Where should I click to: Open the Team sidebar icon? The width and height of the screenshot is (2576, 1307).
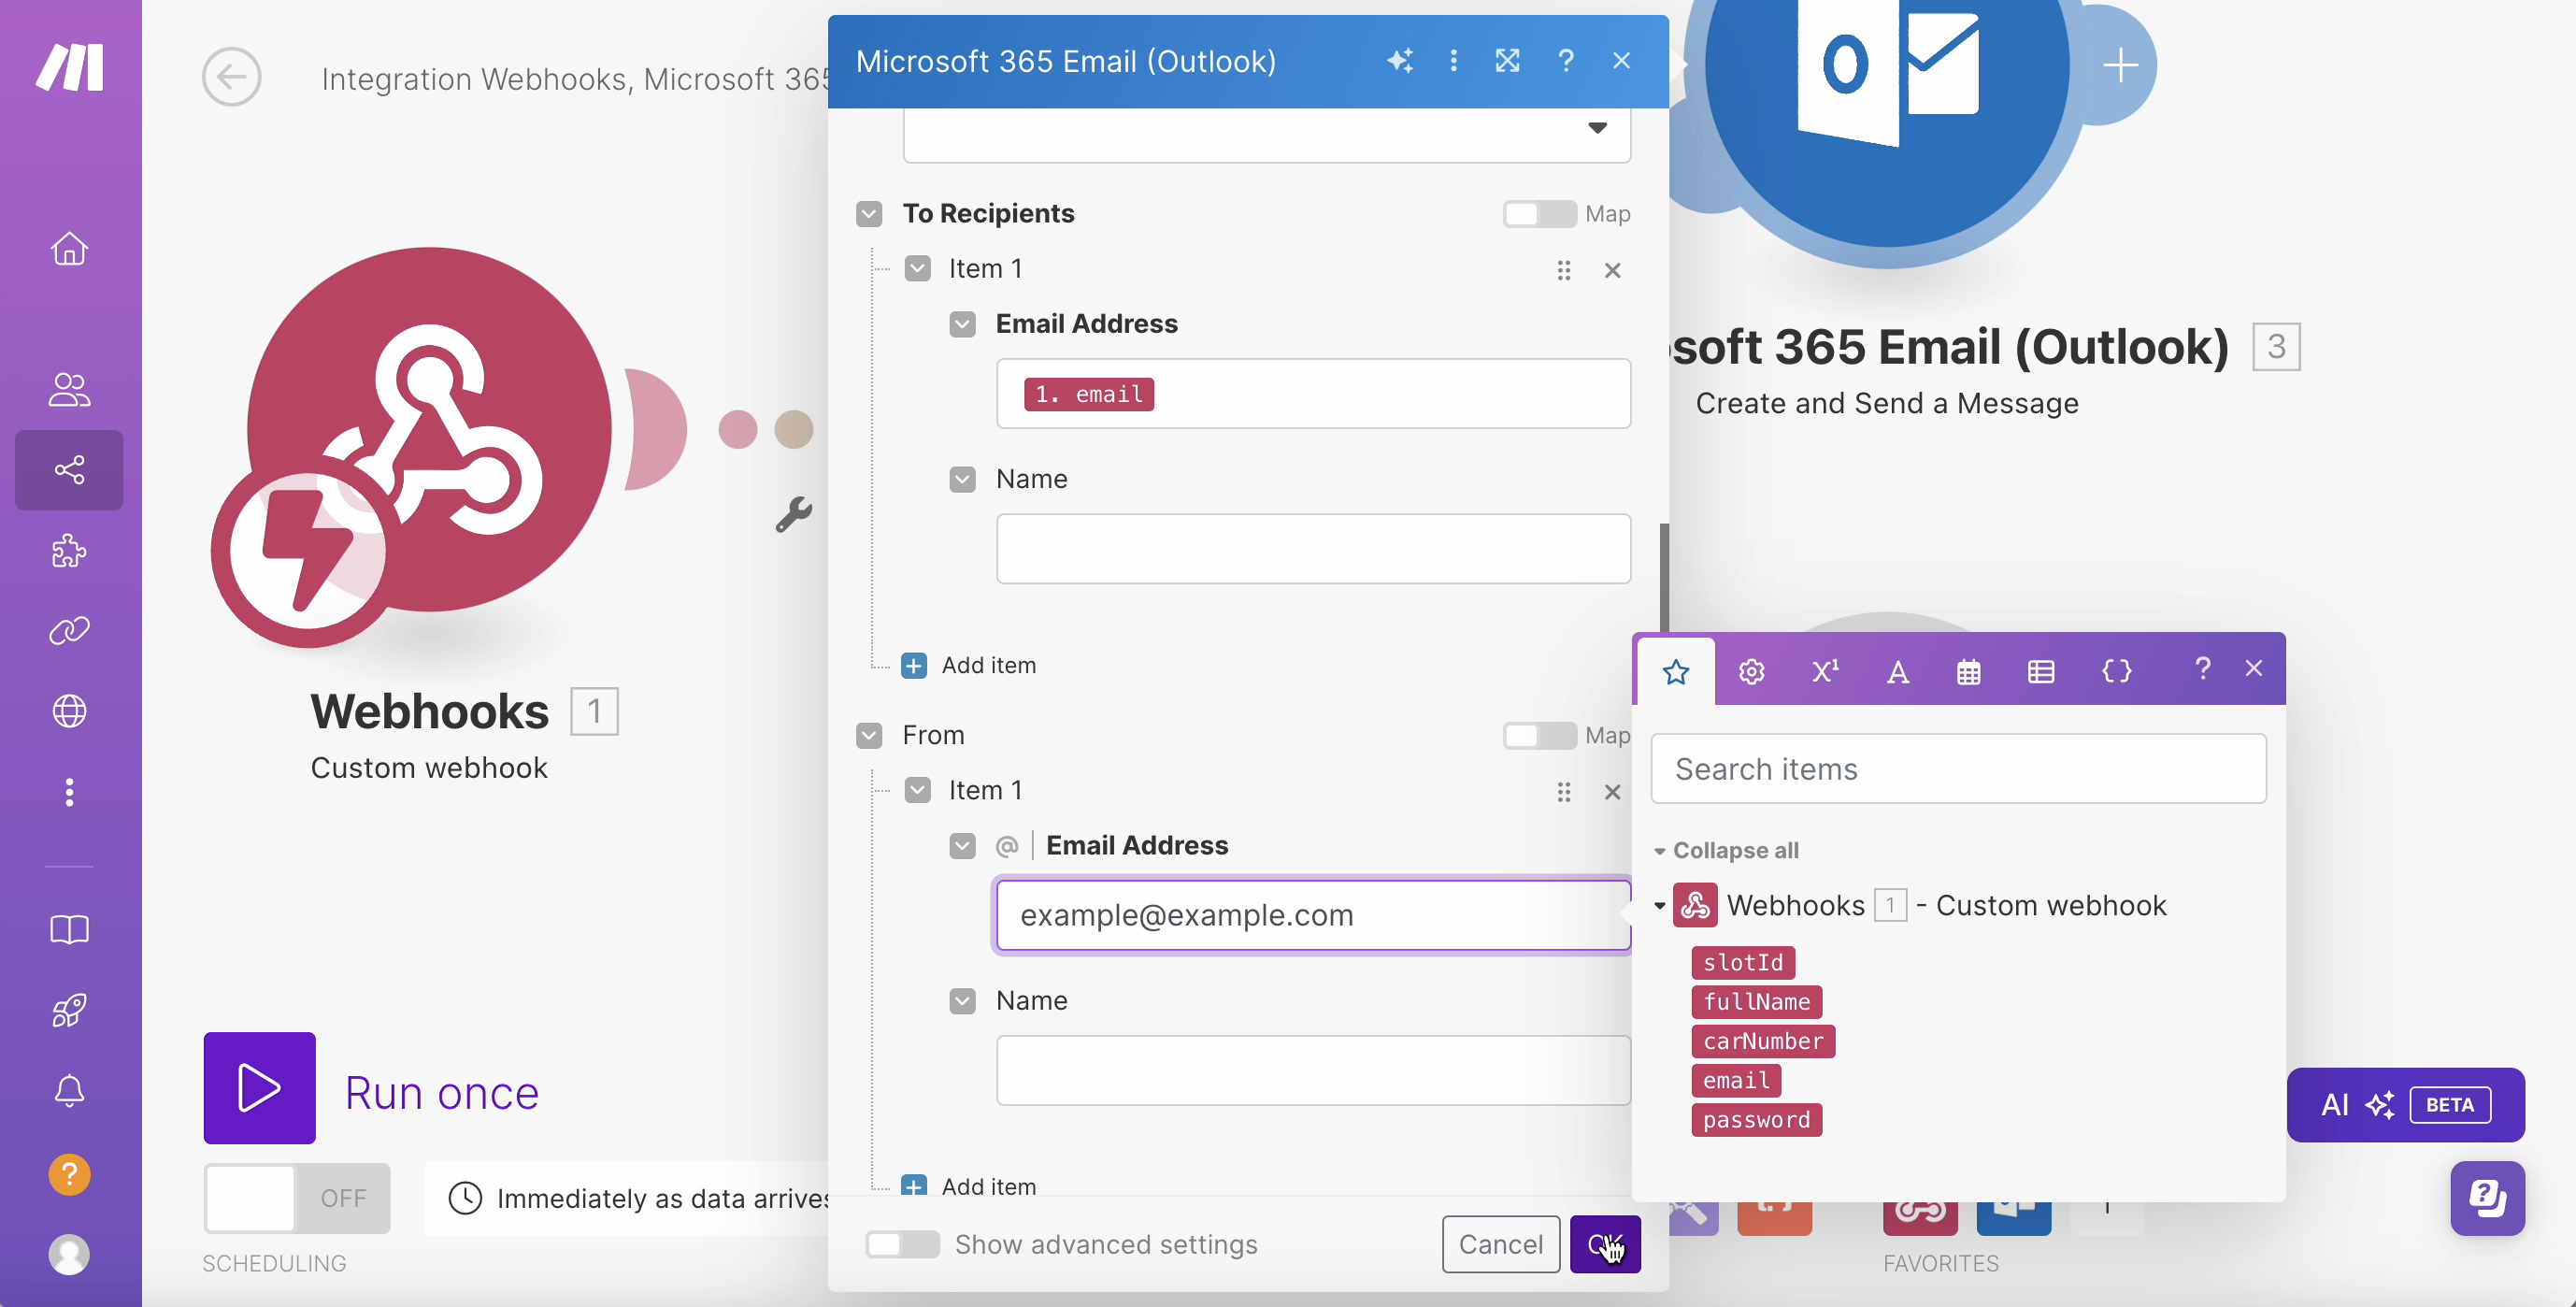(69, 389)
